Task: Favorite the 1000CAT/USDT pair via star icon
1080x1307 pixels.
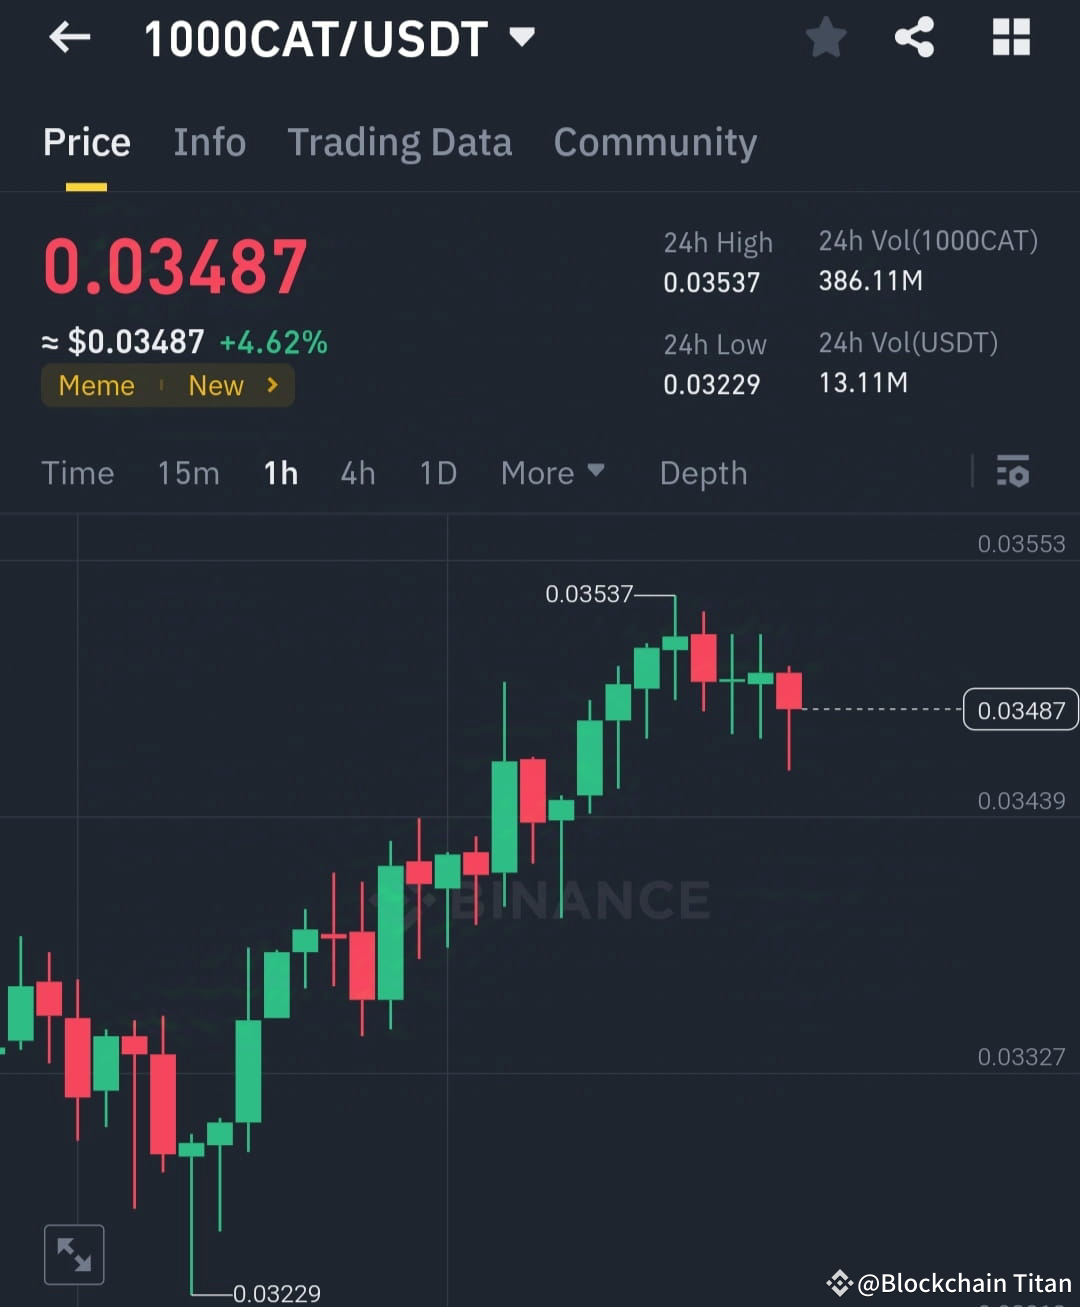Action: tap(826, 37)
